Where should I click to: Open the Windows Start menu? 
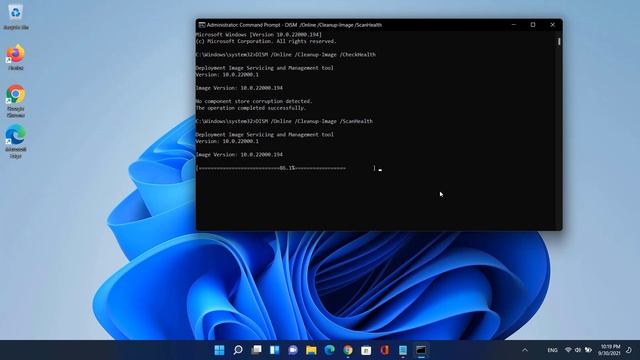pyautogui.click(x=219, y=350)
